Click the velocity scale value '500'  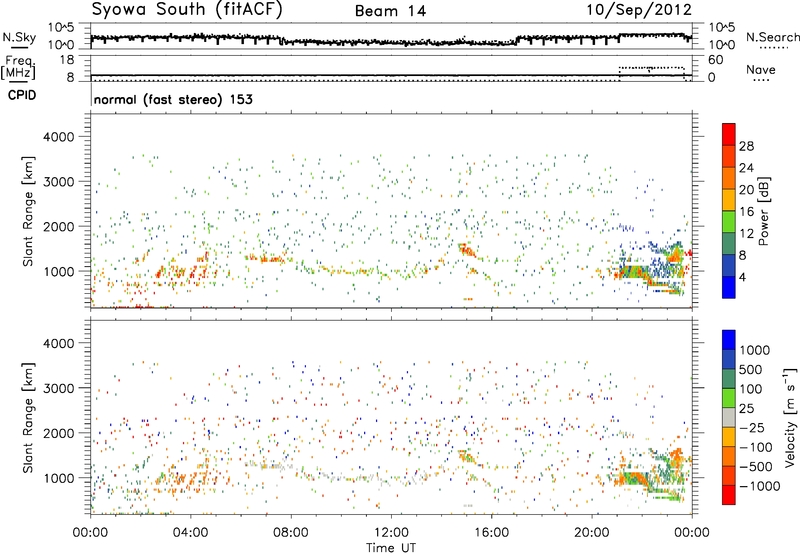(x=751, y=369)
